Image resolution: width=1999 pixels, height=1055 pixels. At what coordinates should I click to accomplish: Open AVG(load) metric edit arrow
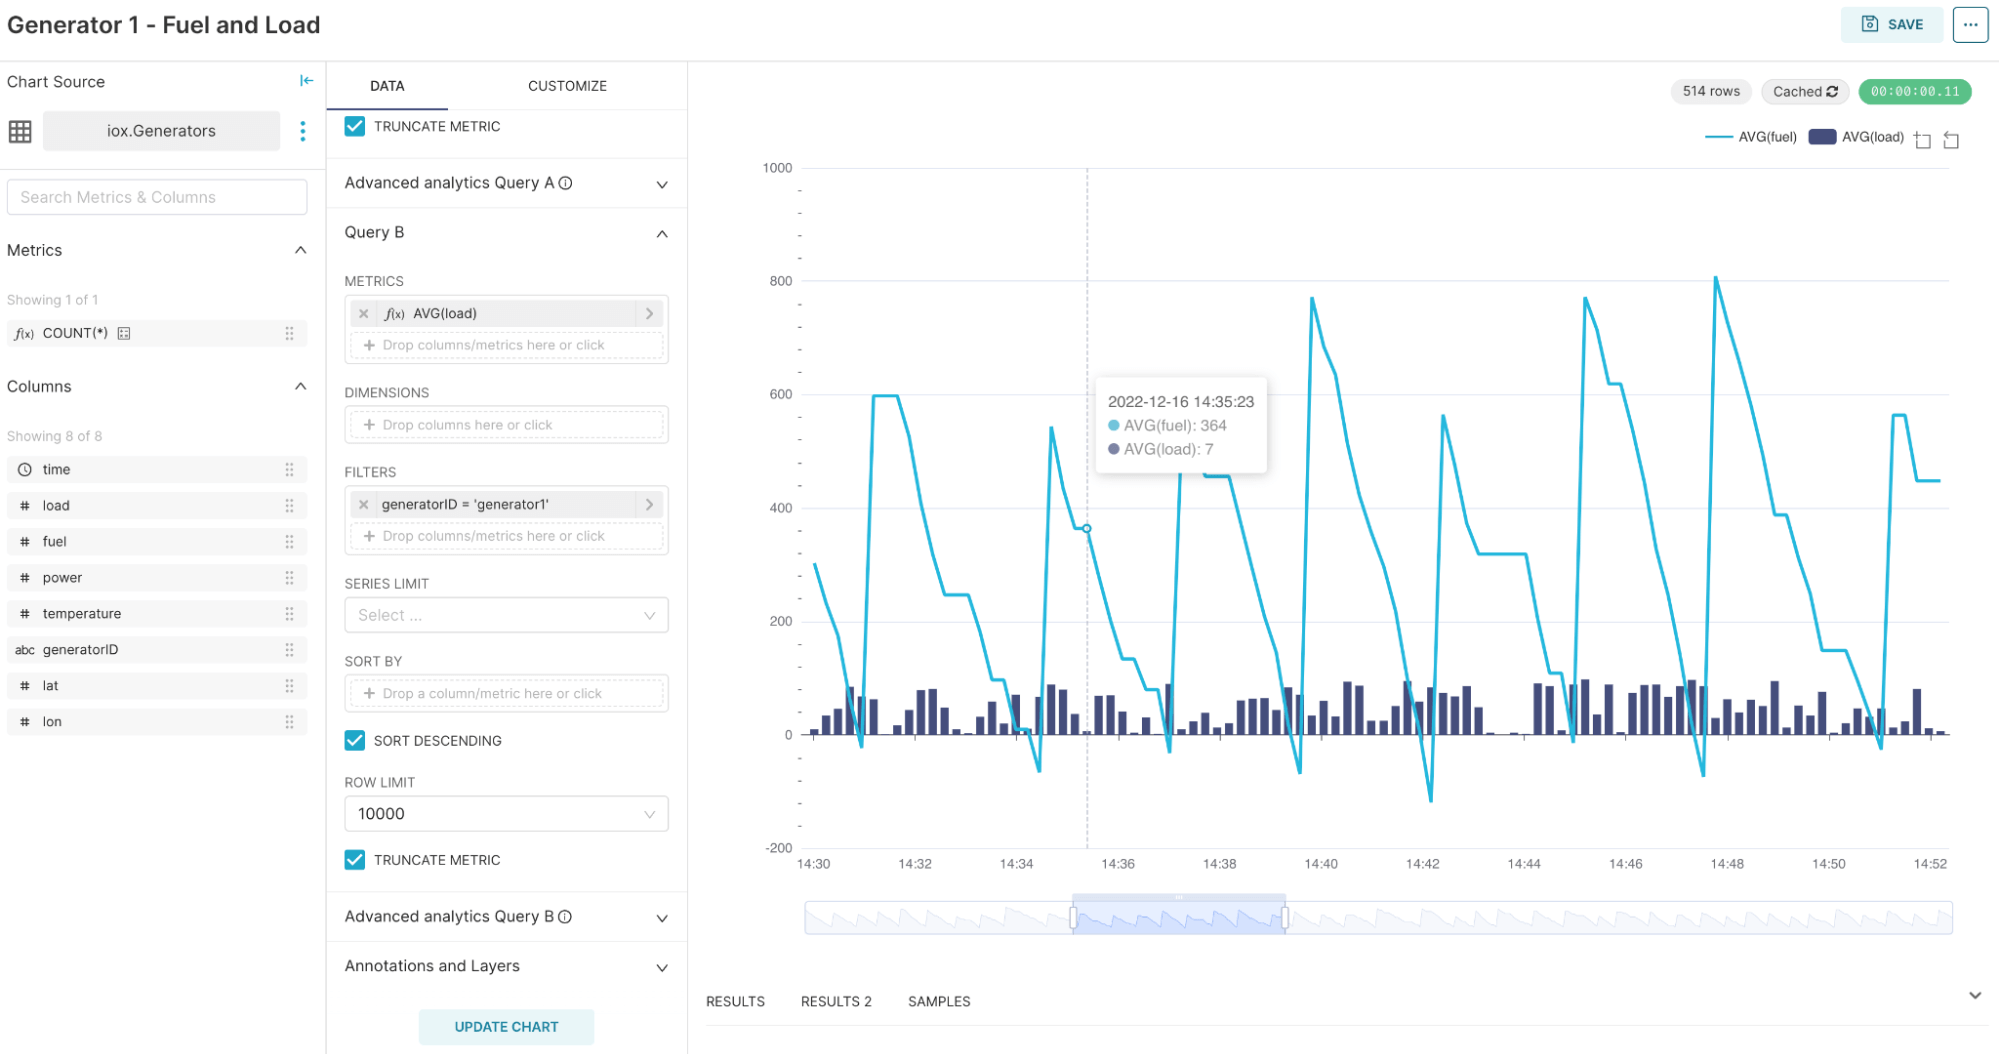(x=650, y=314)
